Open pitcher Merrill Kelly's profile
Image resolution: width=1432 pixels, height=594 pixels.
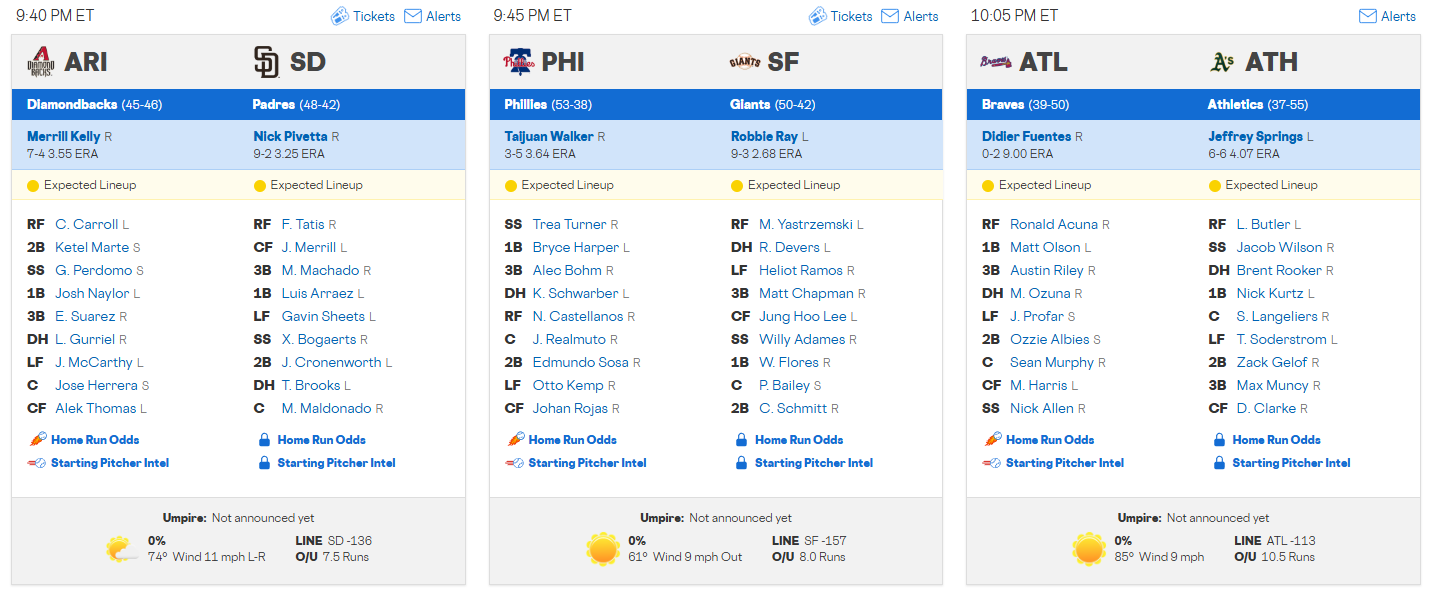(x=64, y=136)
